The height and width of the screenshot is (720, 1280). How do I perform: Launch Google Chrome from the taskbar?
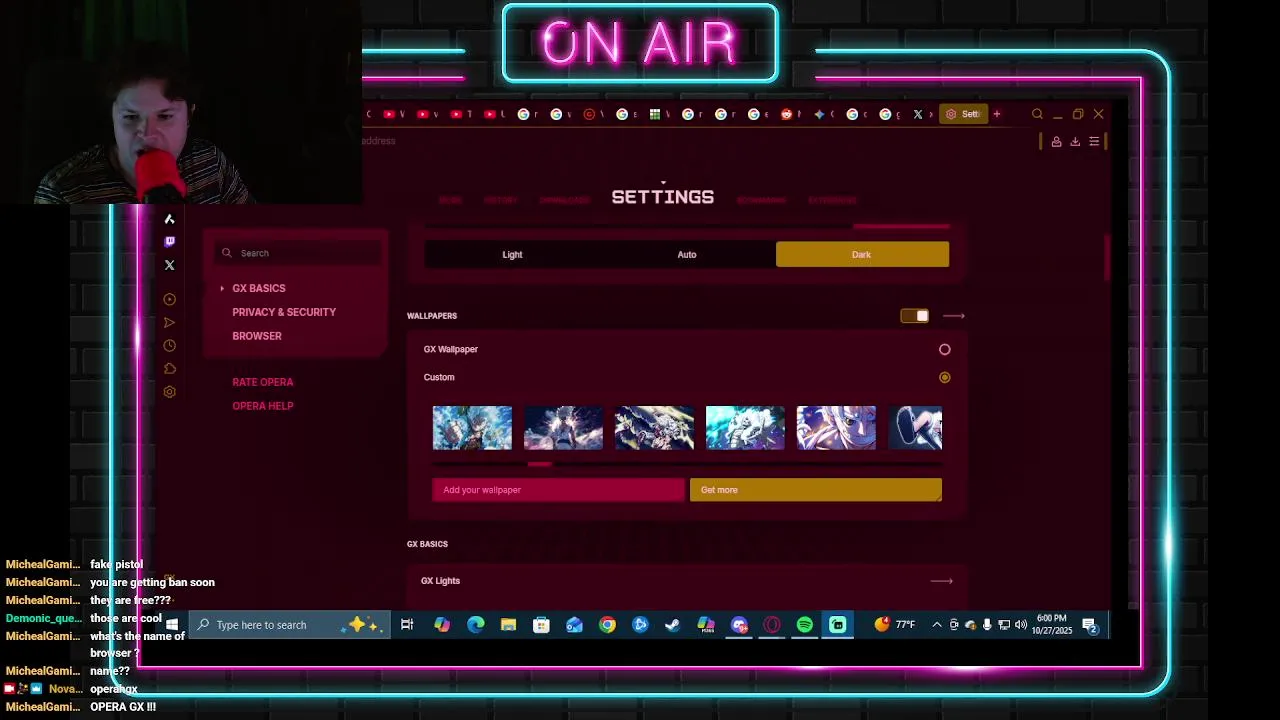tap(607, 625)
